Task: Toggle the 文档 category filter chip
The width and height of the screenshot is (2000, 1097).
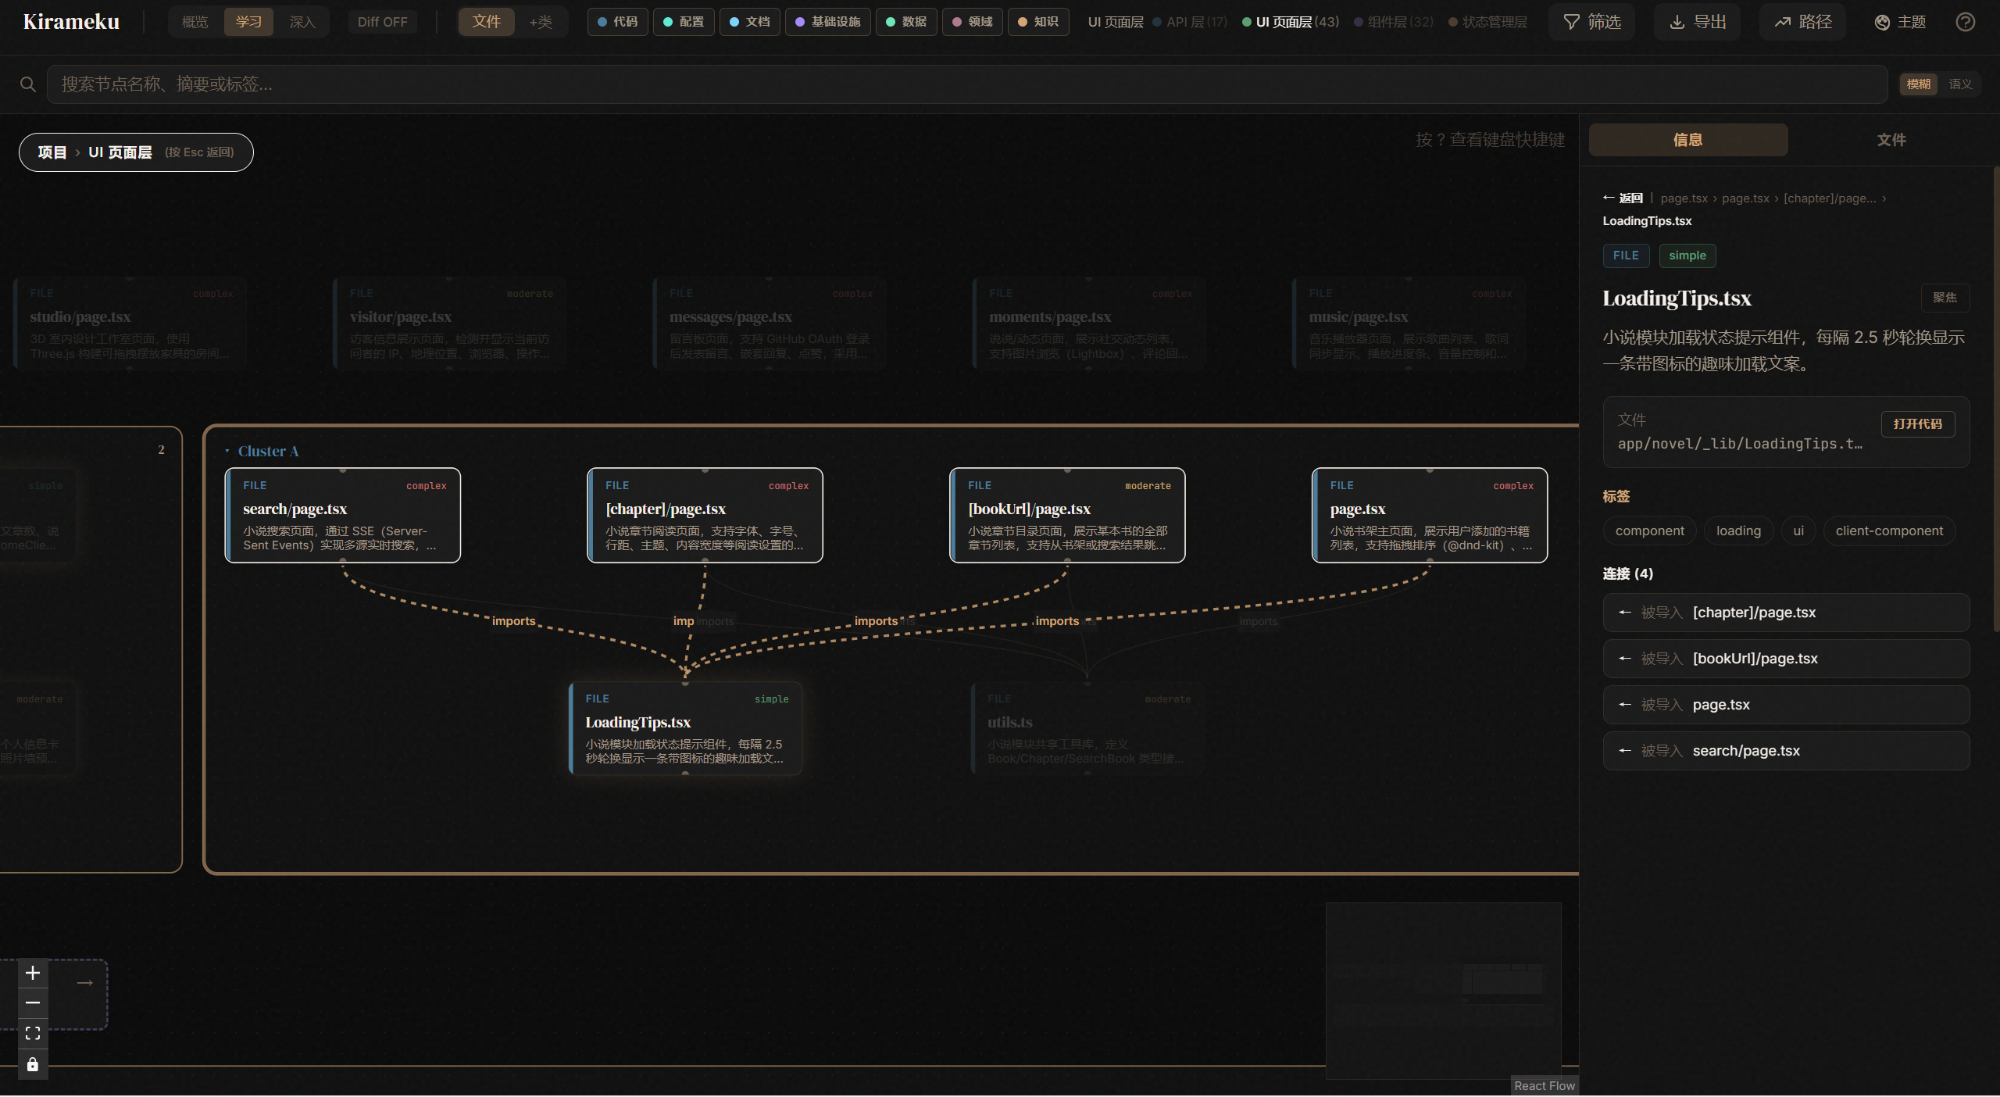Action: pyautogui.click(x=749, y=22)
